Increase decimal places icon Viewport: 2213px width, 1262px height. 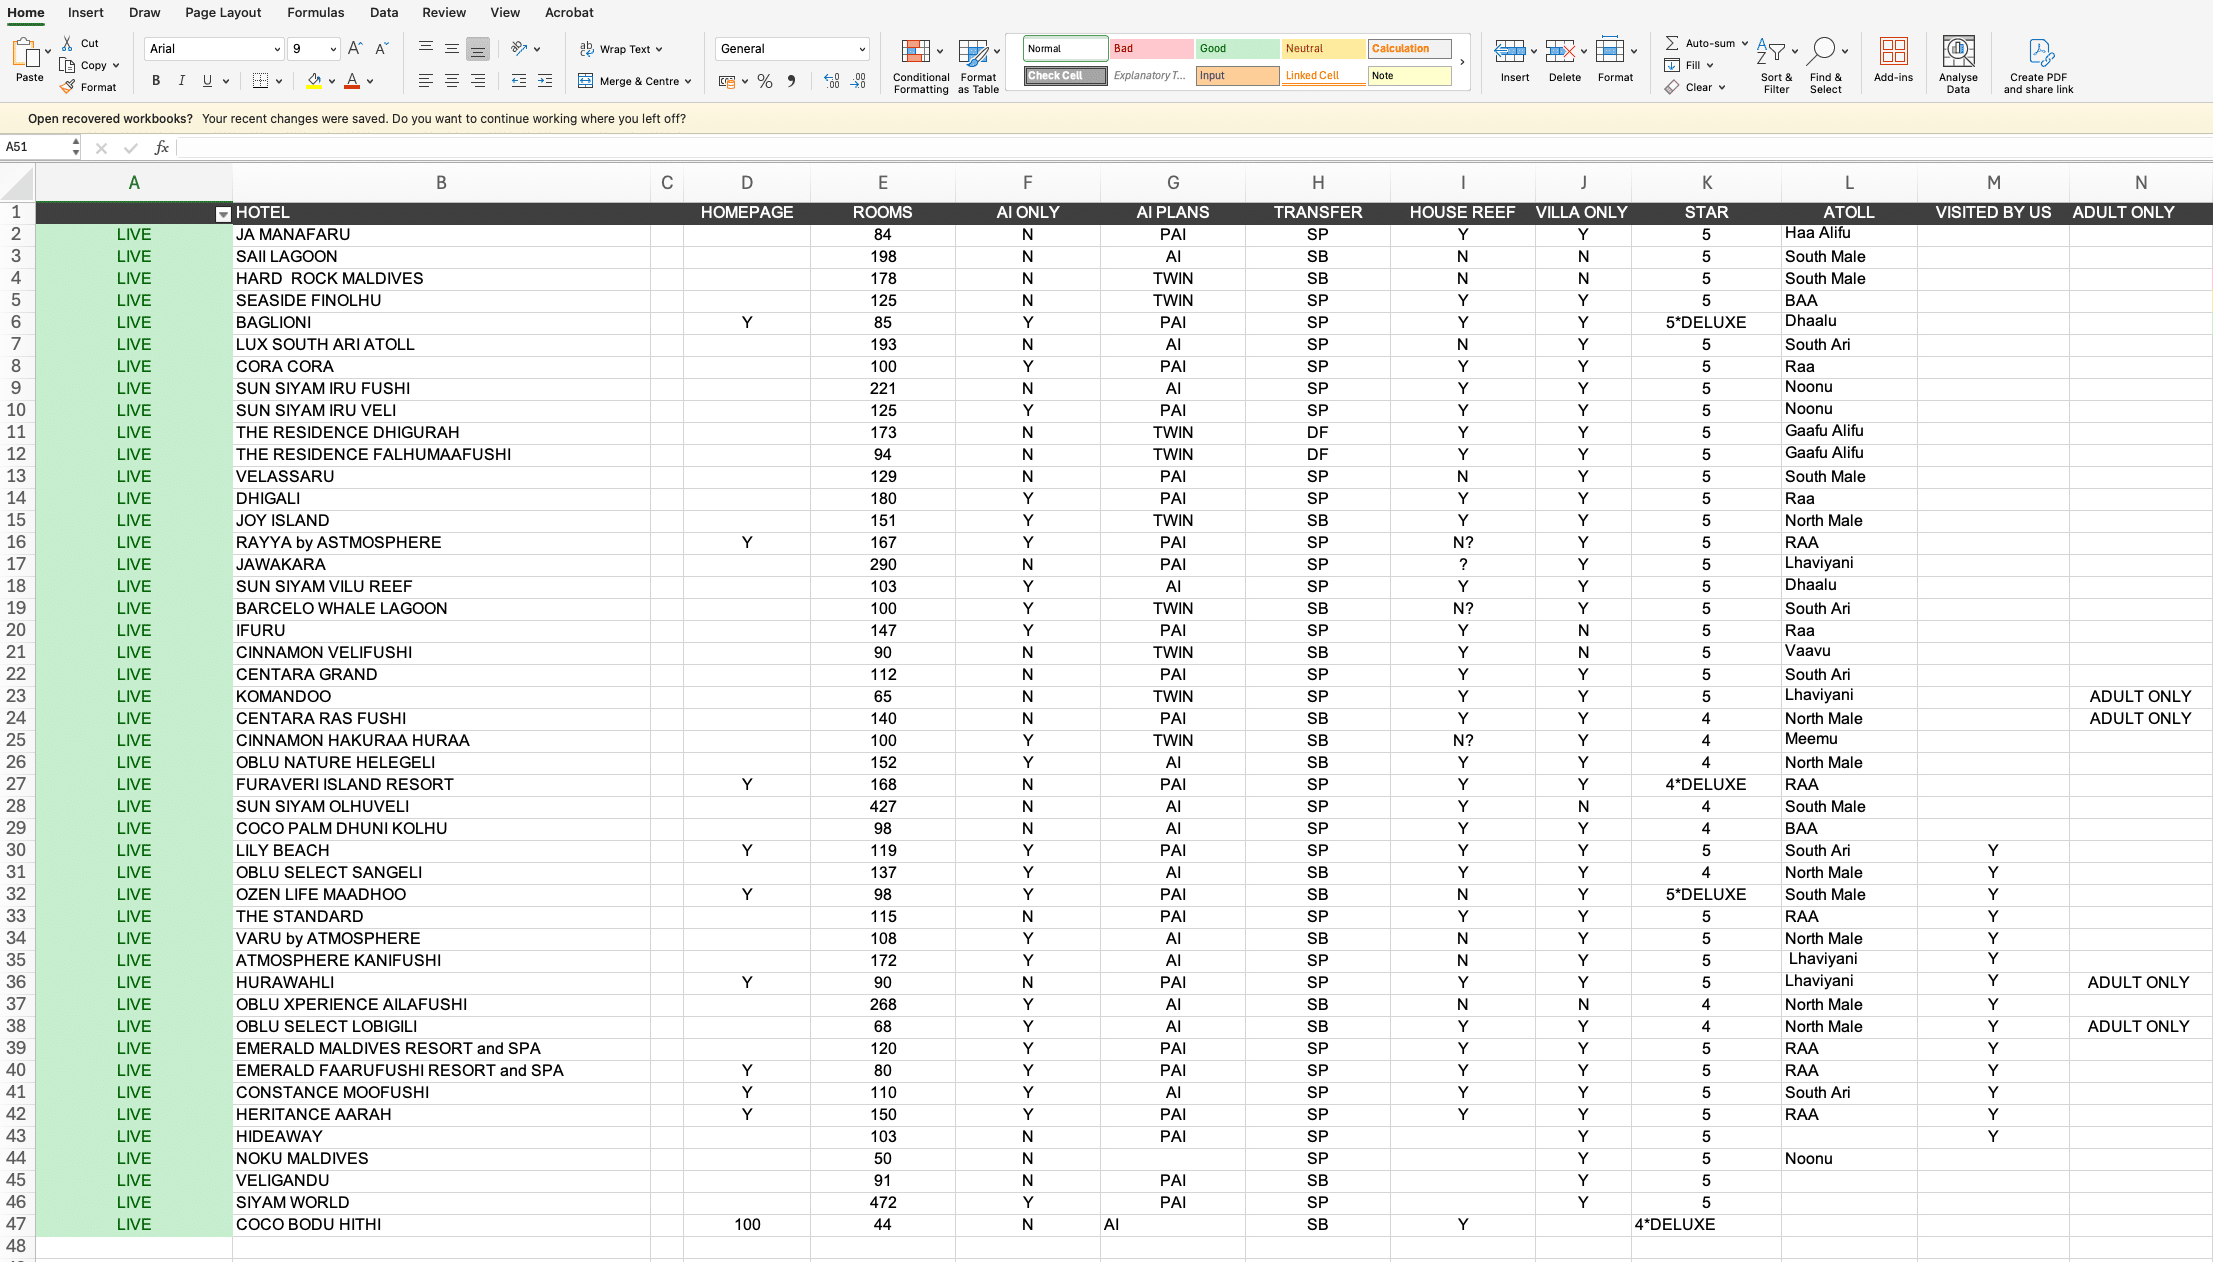coord(831,81)
